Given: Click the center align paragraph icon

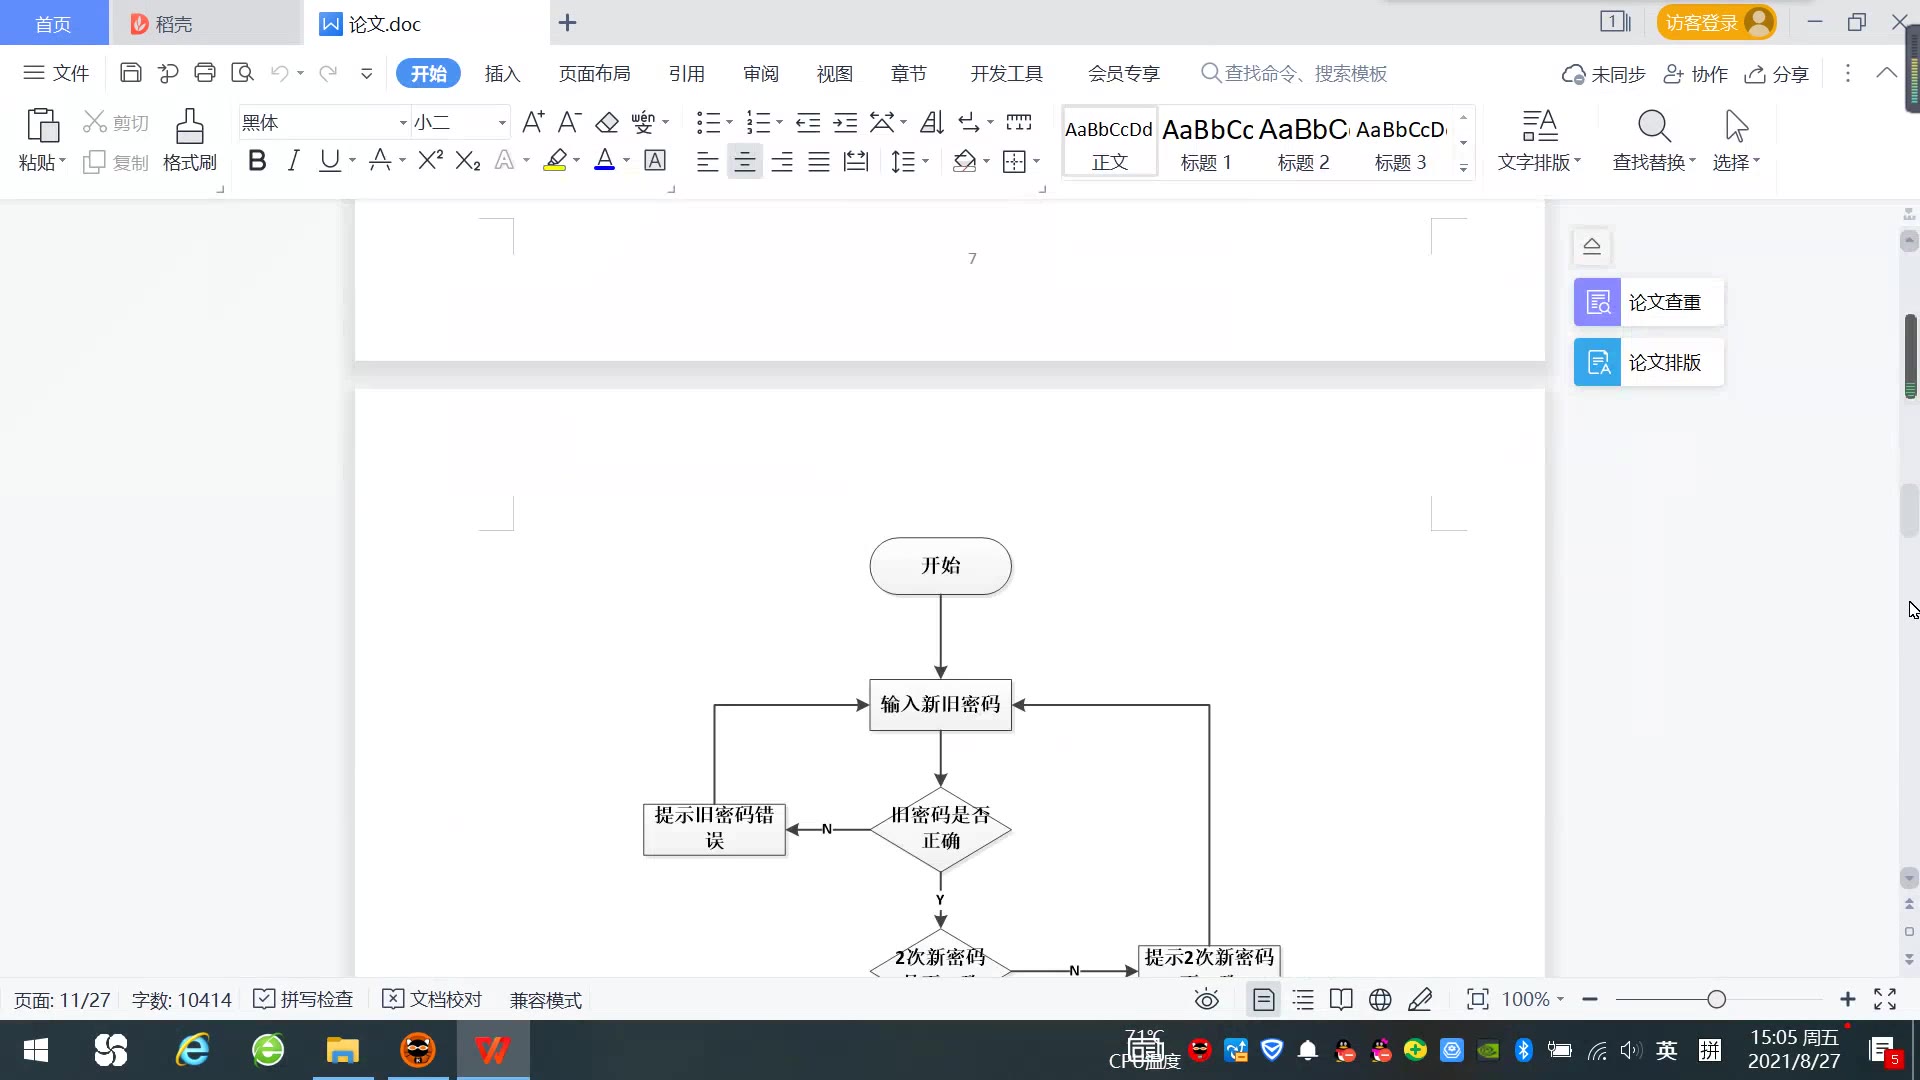Looking at the screenshot, I should [744, 161].
